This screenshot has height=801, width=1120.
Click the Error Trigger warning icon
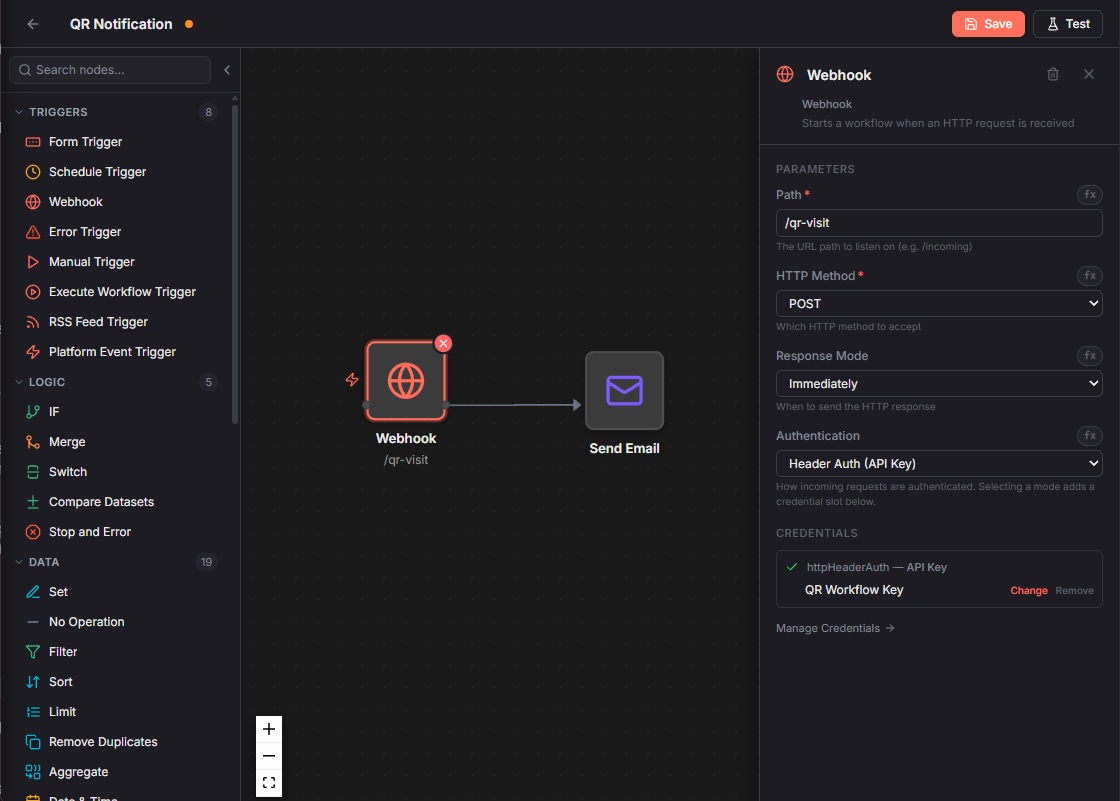pos(33,232)
